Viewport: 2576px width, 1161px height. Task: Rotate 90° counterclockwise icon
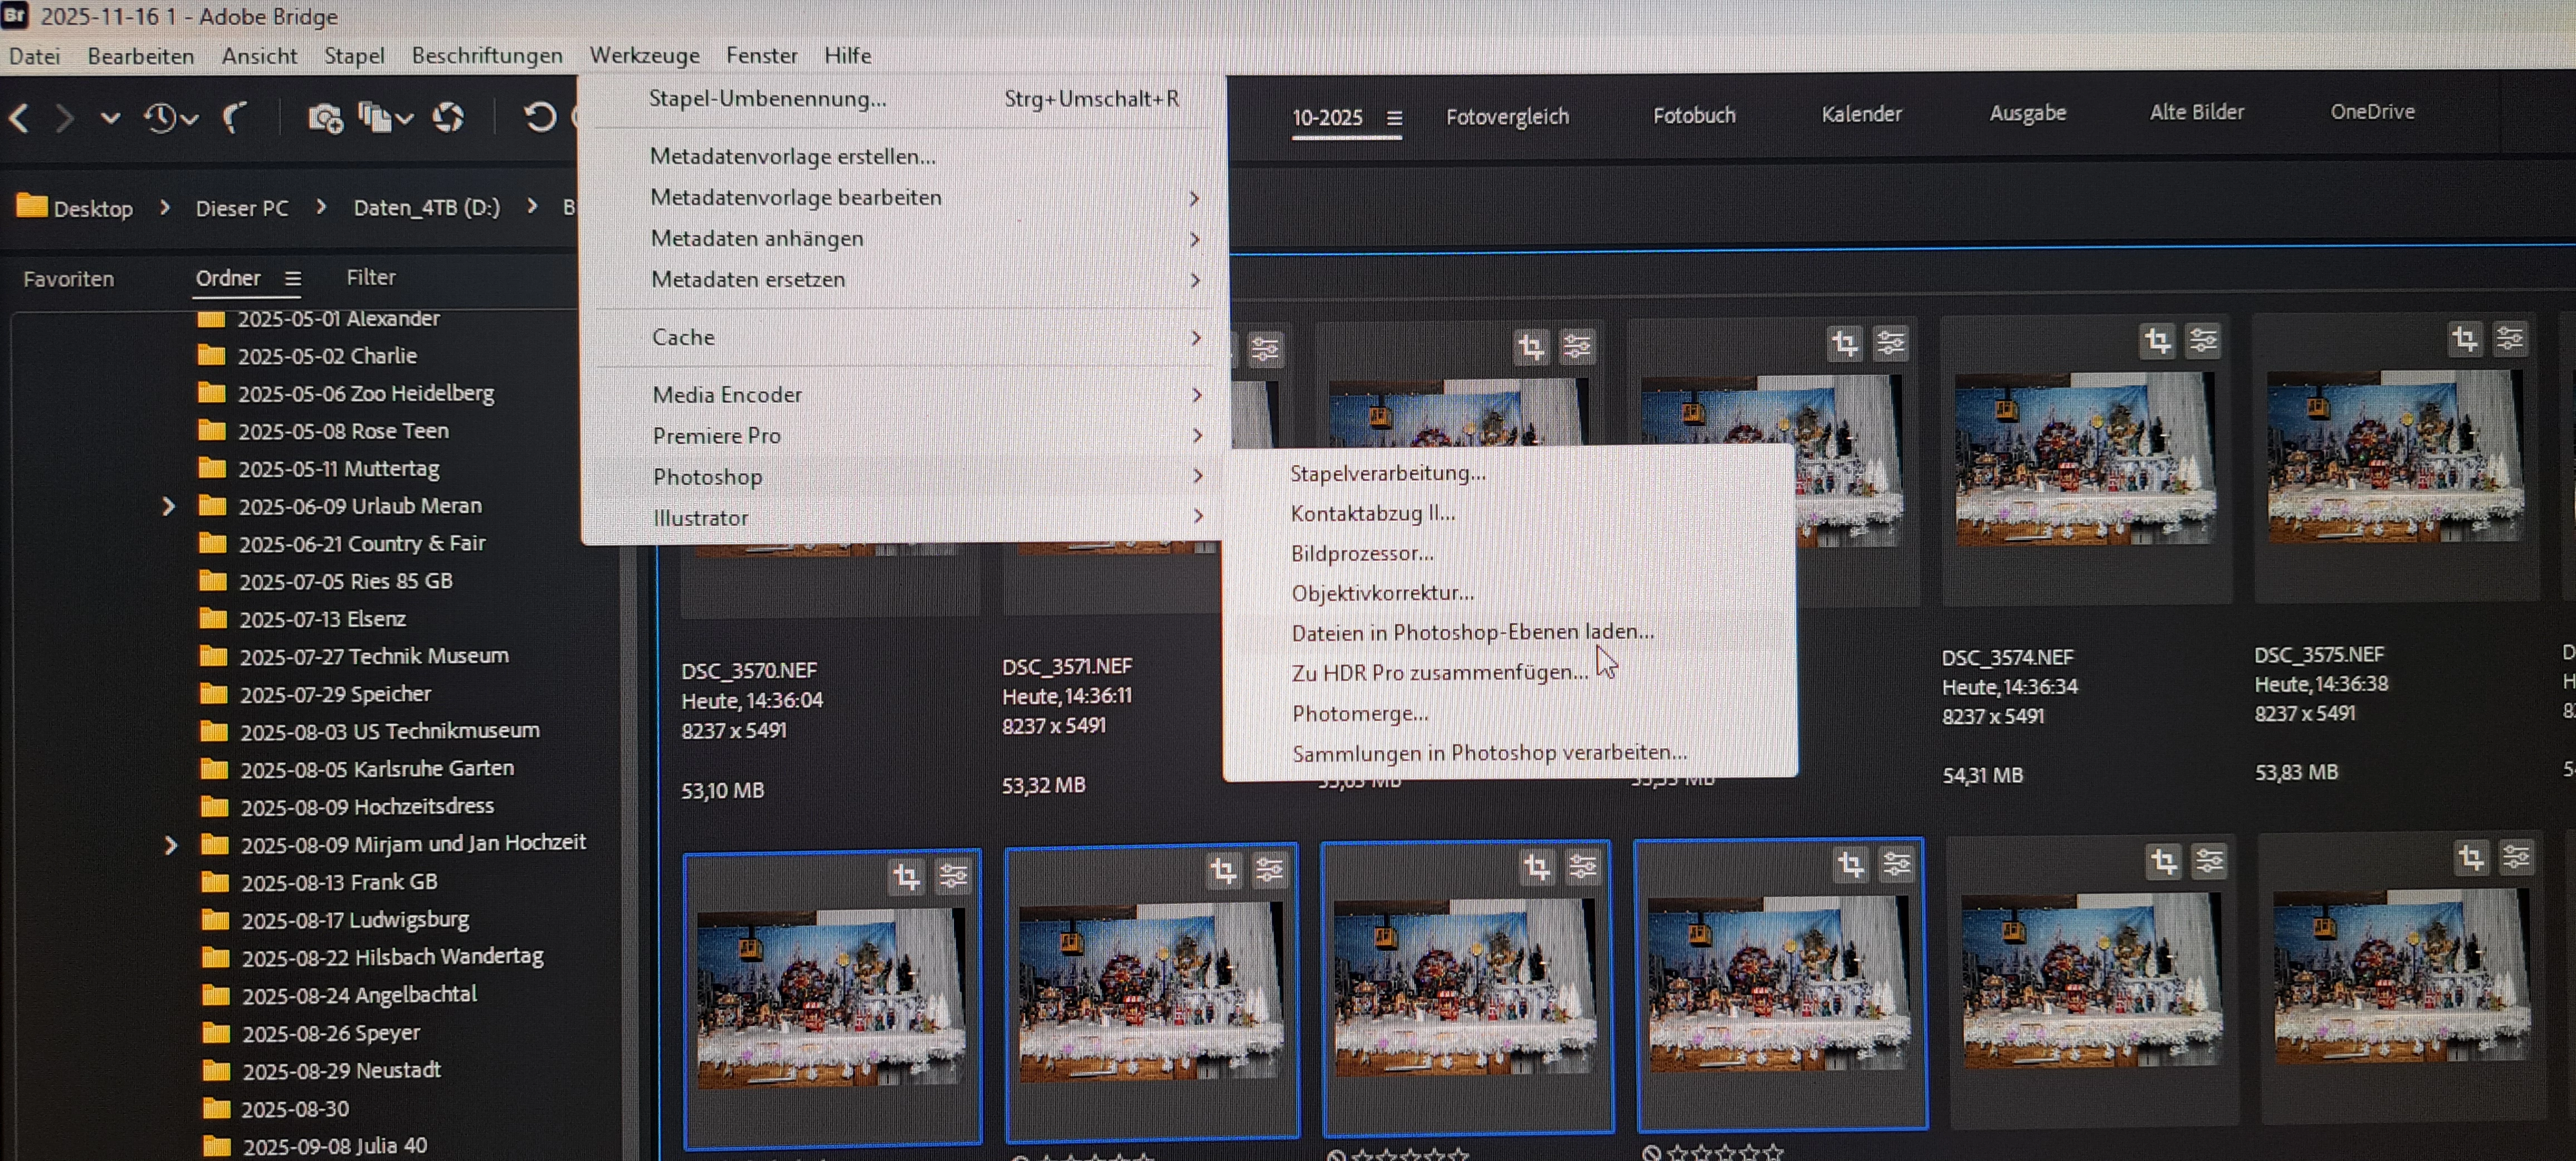pos(539,117)
